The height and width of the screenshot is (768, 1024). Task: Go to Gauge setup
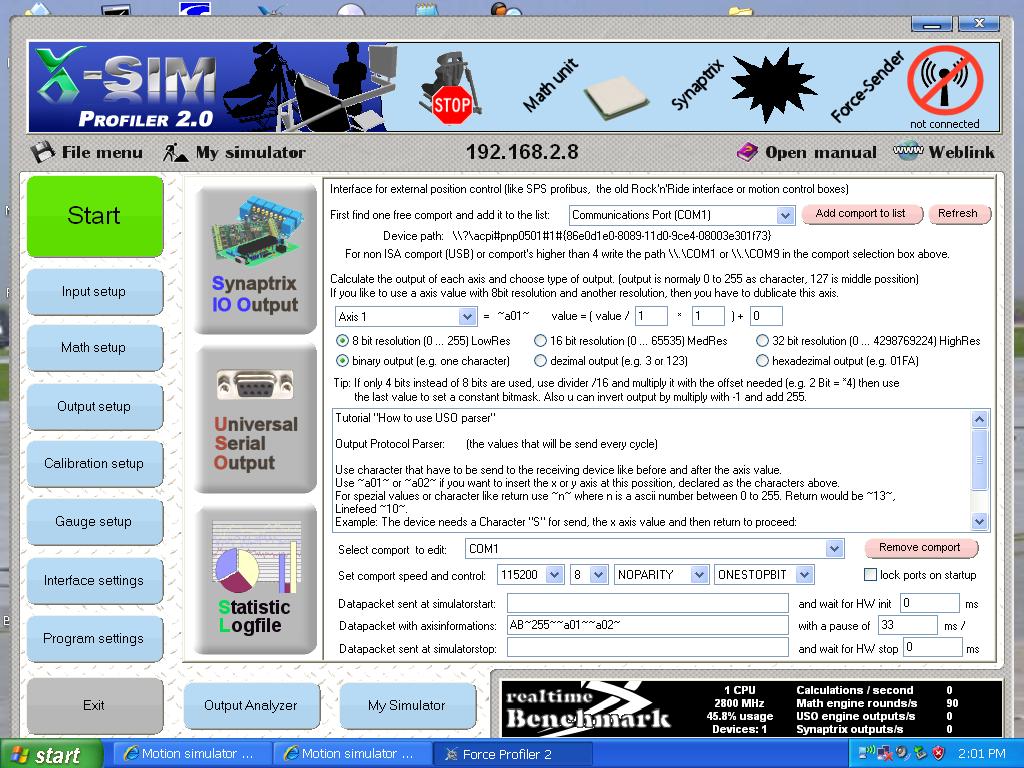[x=94, y=521]
